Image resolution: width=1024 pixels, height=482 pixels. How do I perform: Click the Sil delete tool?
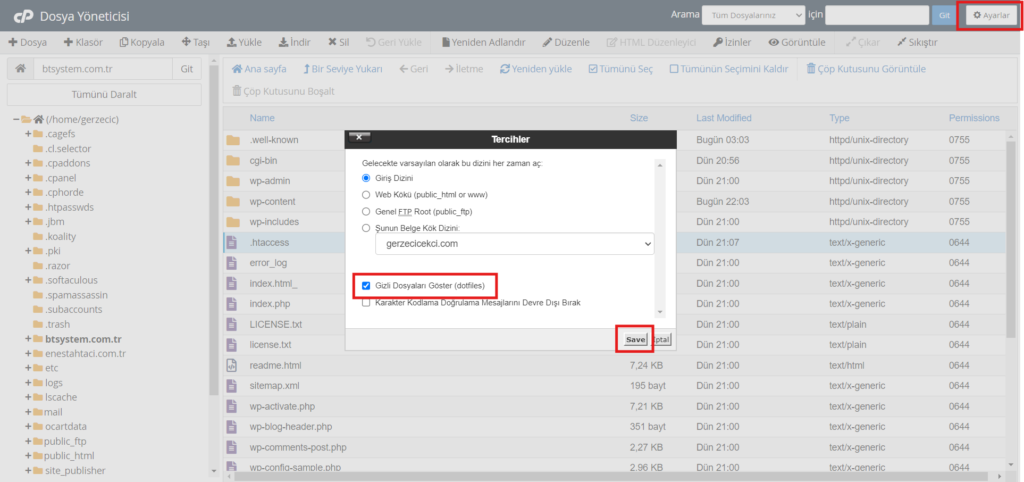pos(338,42)
